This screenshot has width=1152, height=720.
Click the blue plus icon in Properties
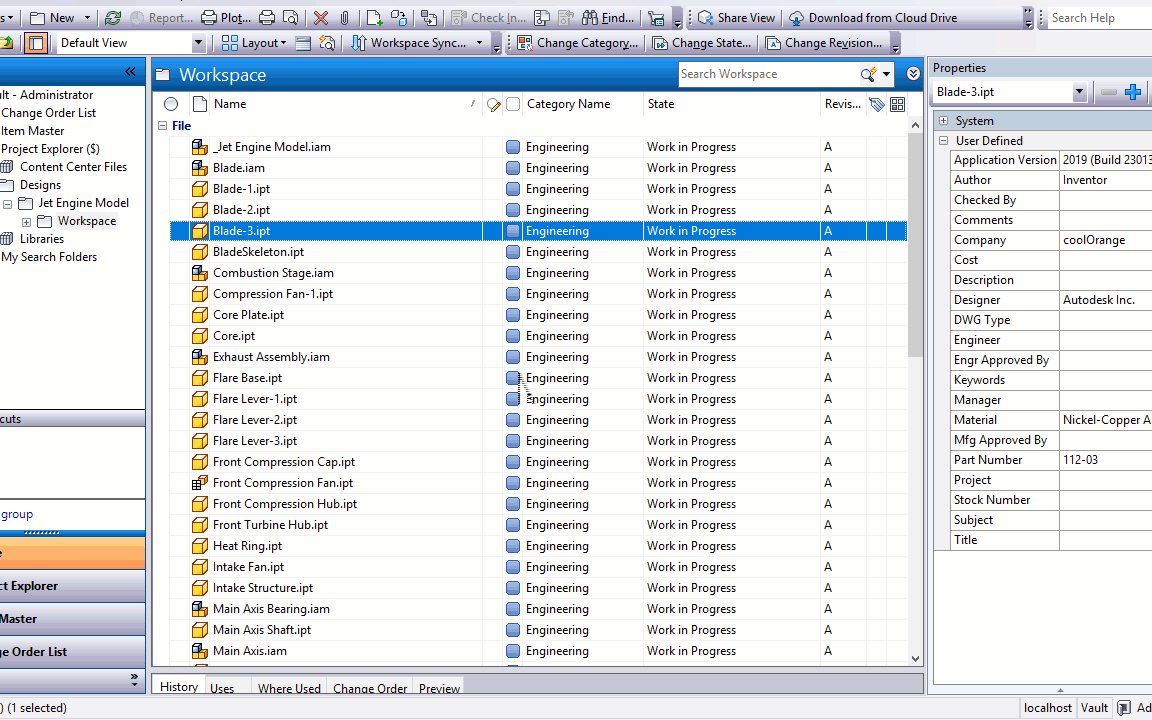click(1133, 92)
